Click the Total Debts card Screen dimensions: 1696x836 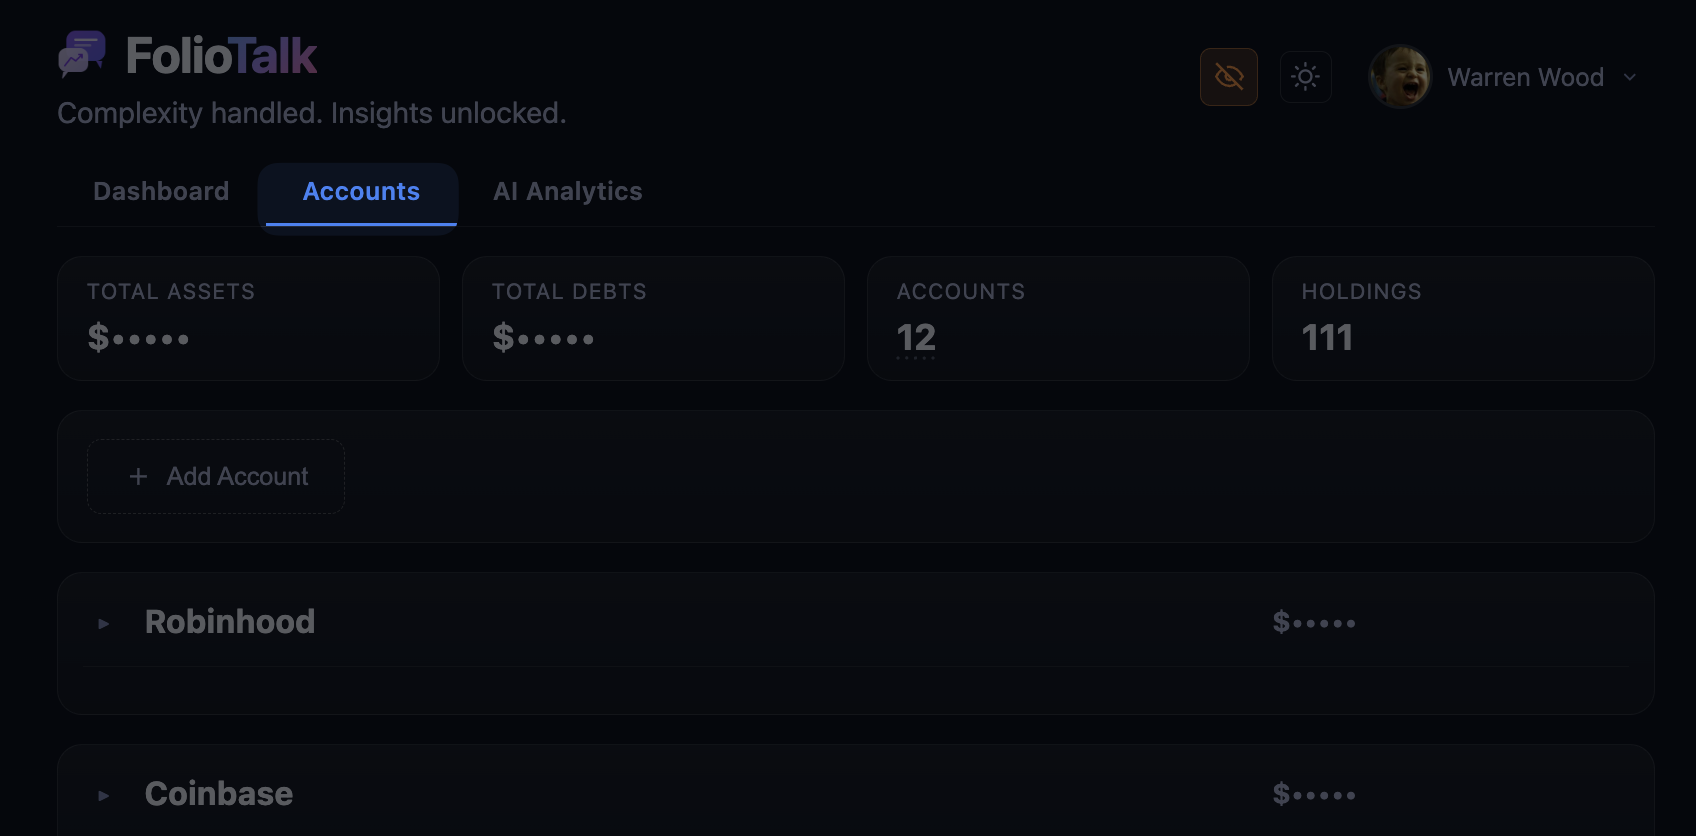pos(653,318)
